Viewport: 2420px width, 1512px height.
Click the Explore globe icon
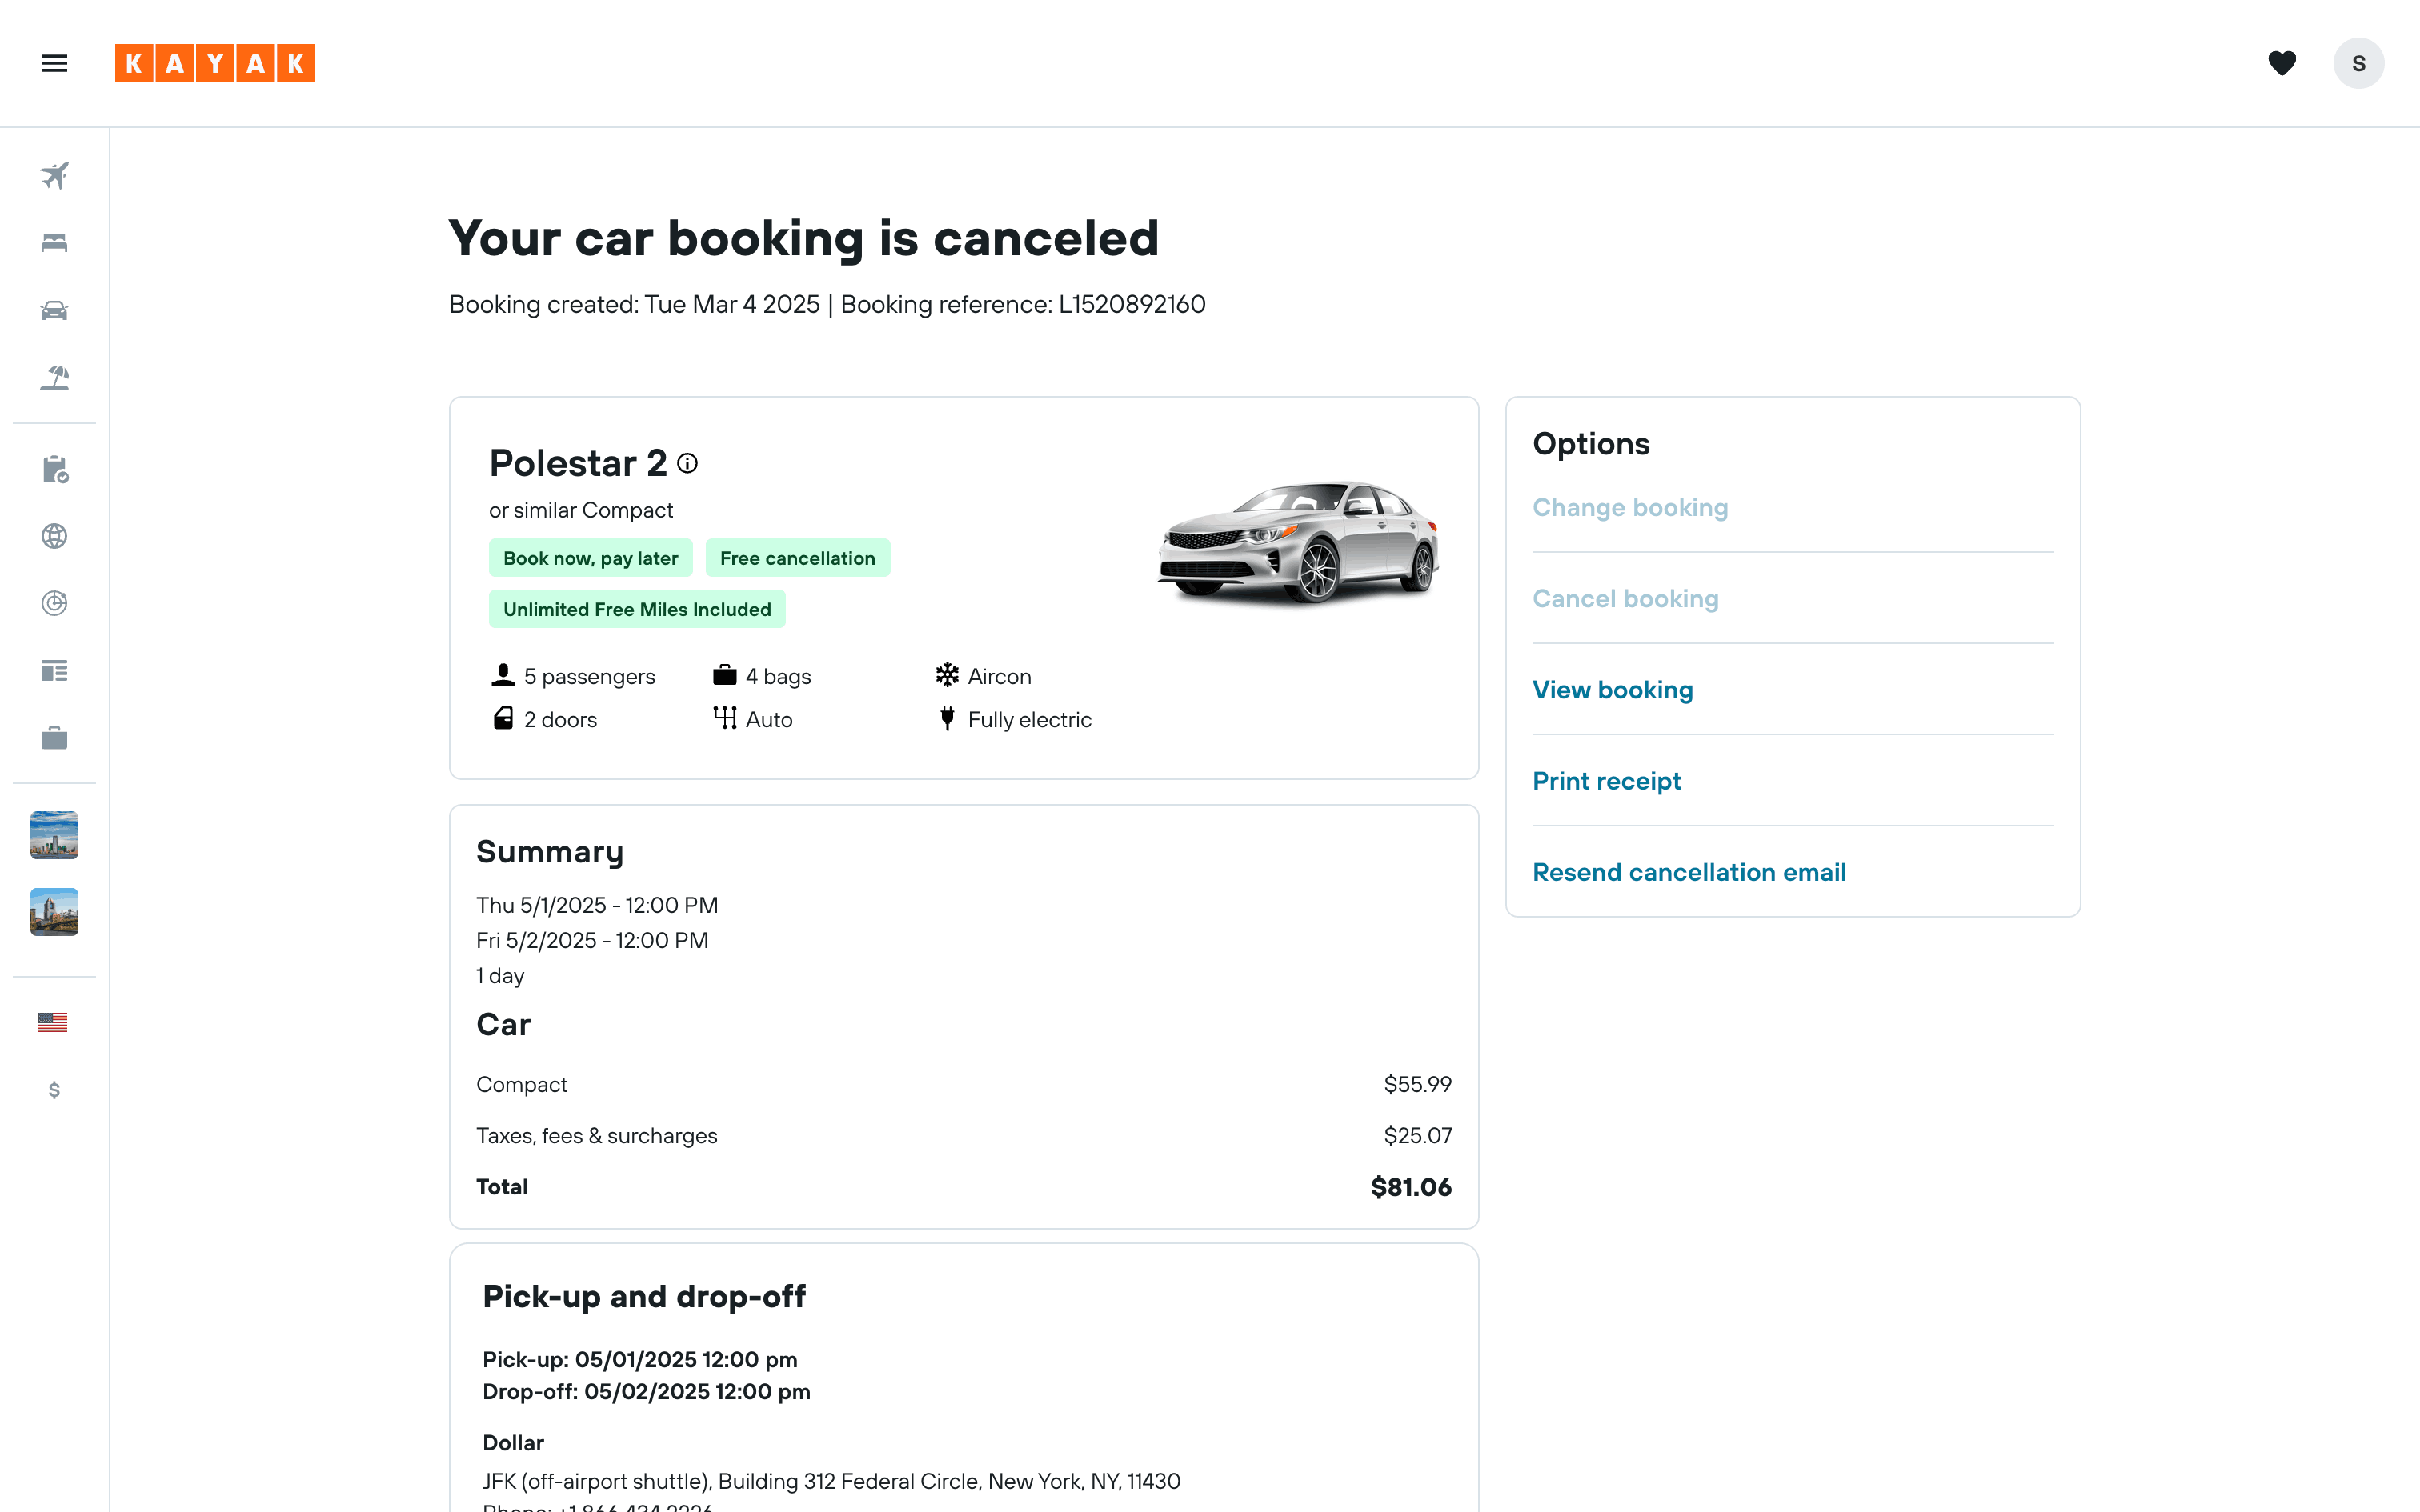54,536
